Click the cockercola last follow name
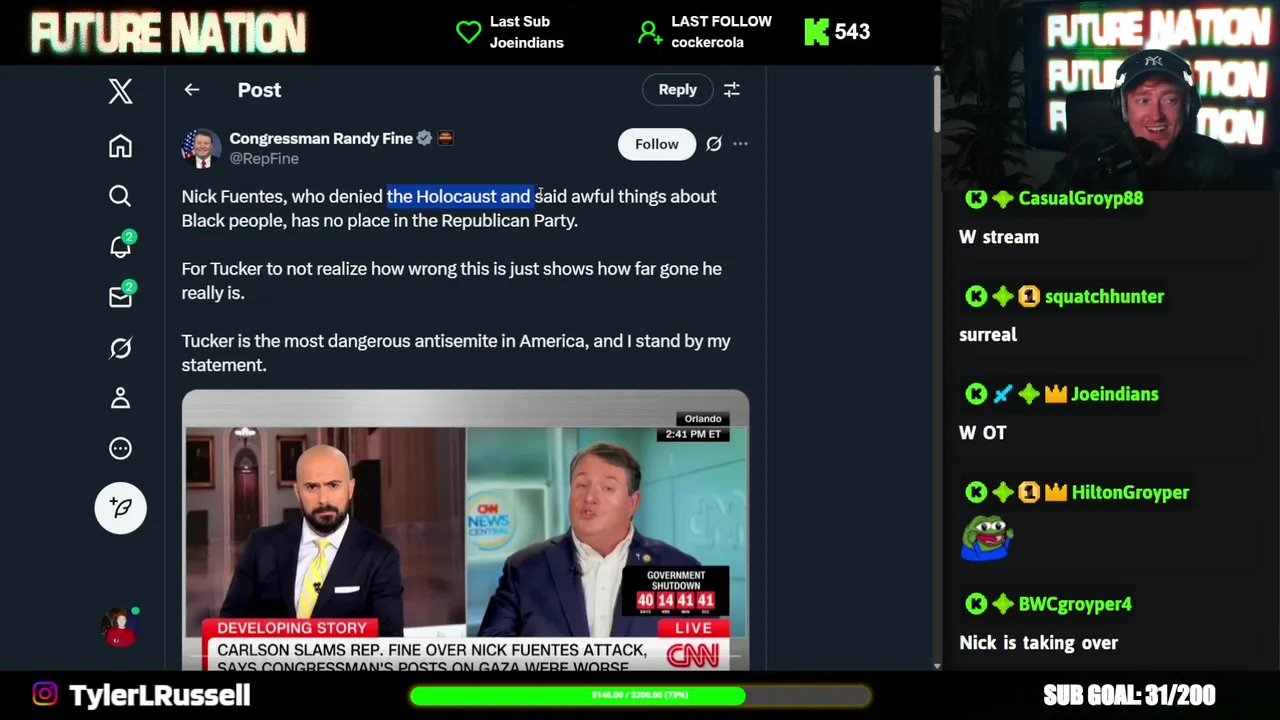This screenshot has height=720, width=1280. [707, 43]
